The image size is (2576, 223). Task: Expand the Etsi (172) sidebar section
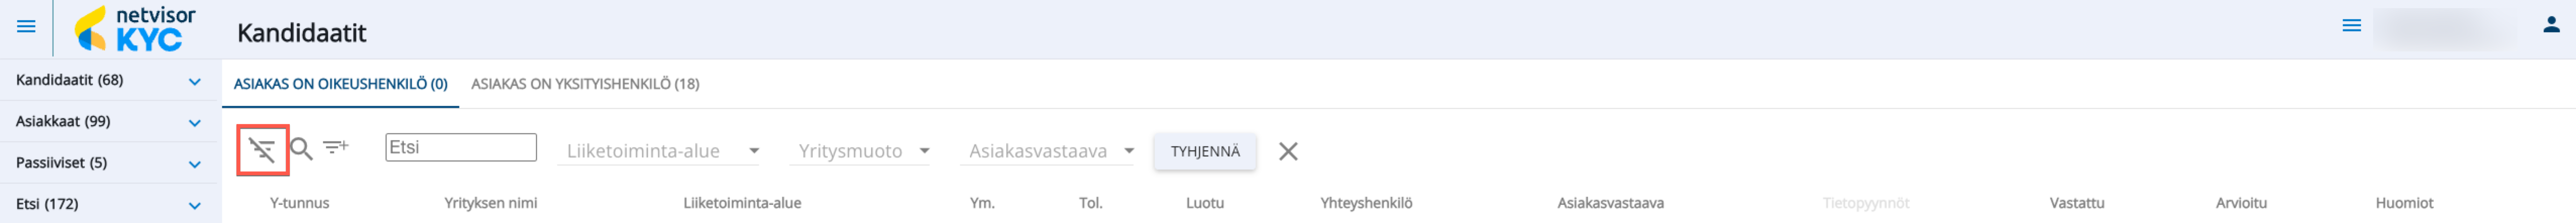click(194, 205)
